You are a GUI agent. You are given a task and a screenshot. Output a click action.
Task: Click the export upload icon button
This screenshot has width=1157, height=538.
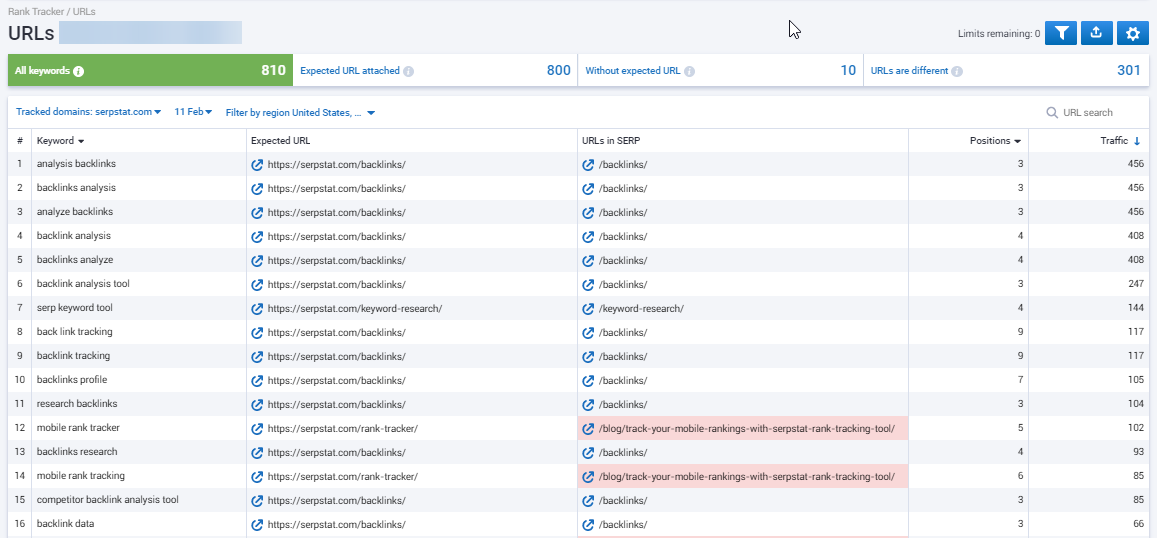point(1096,34)
